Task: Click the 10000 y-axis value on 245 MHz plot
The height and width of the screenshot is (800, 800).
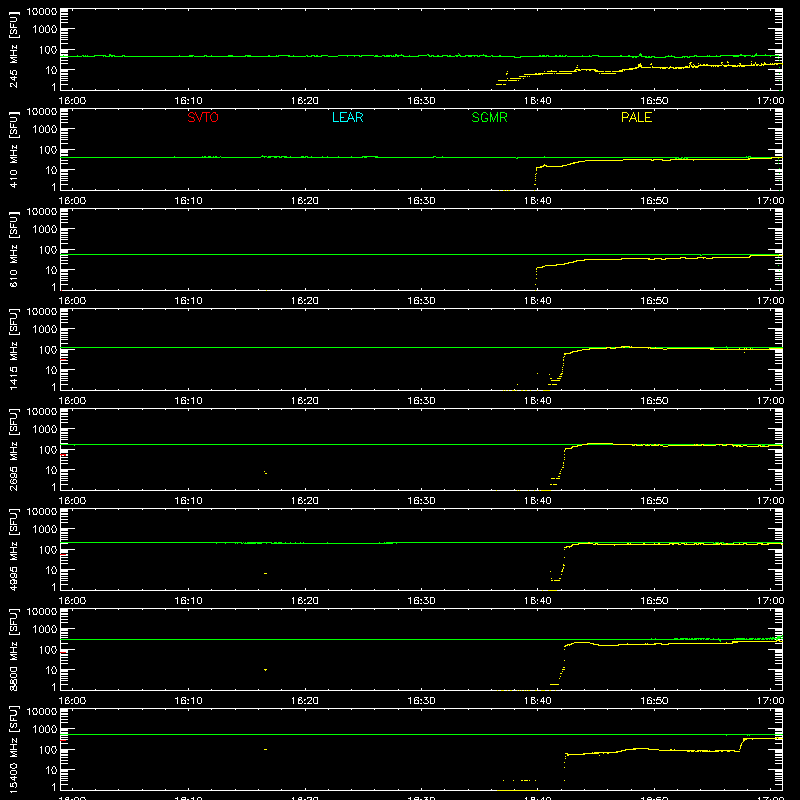Action: pyautogui.click(x=42, y=12)
